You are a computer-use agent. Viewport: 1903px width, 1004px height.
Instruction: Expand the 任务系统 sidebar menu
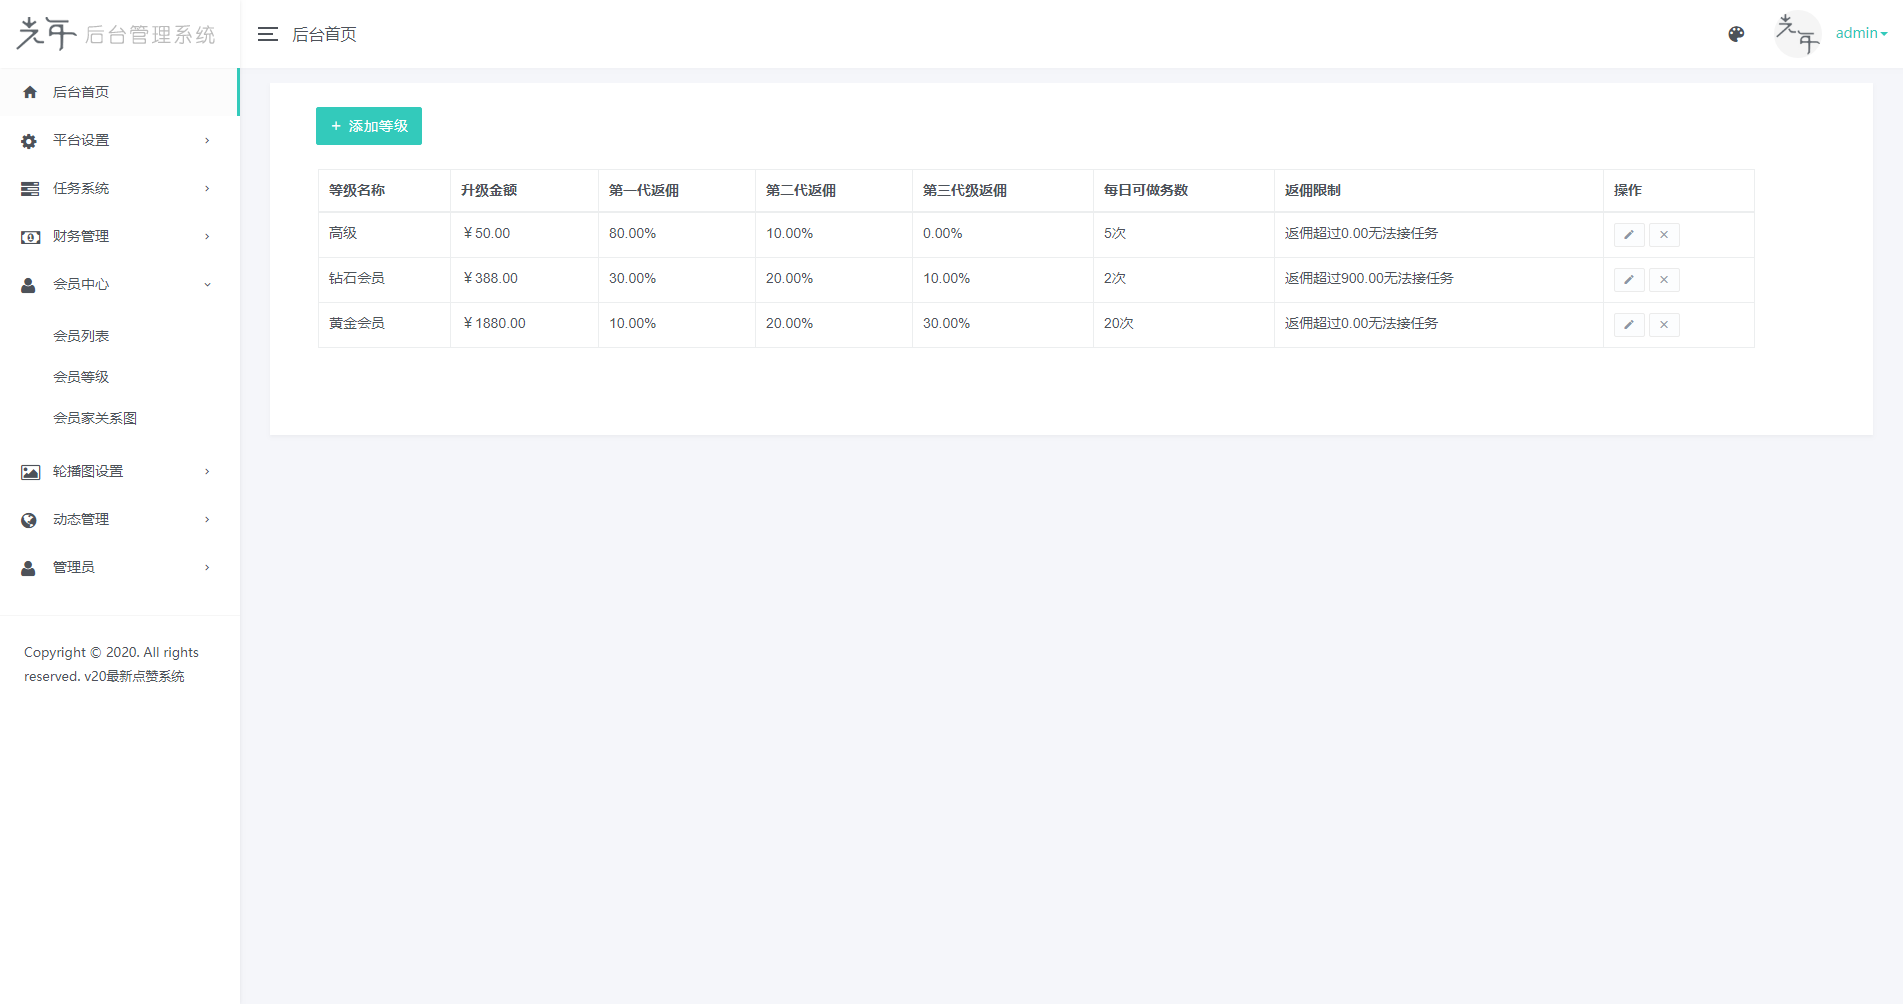(x=118, y=188)
